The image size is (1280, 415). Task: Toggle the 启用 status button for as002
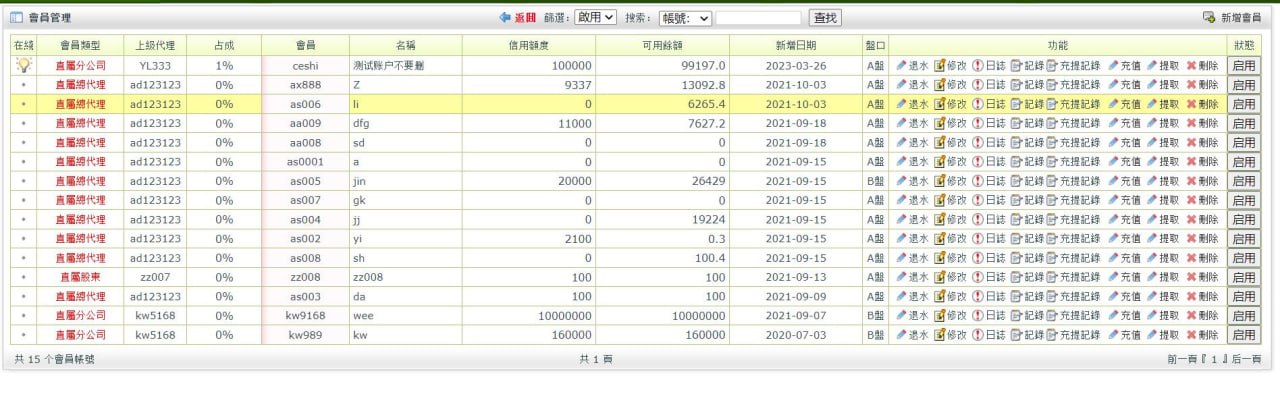(1244, 239)
